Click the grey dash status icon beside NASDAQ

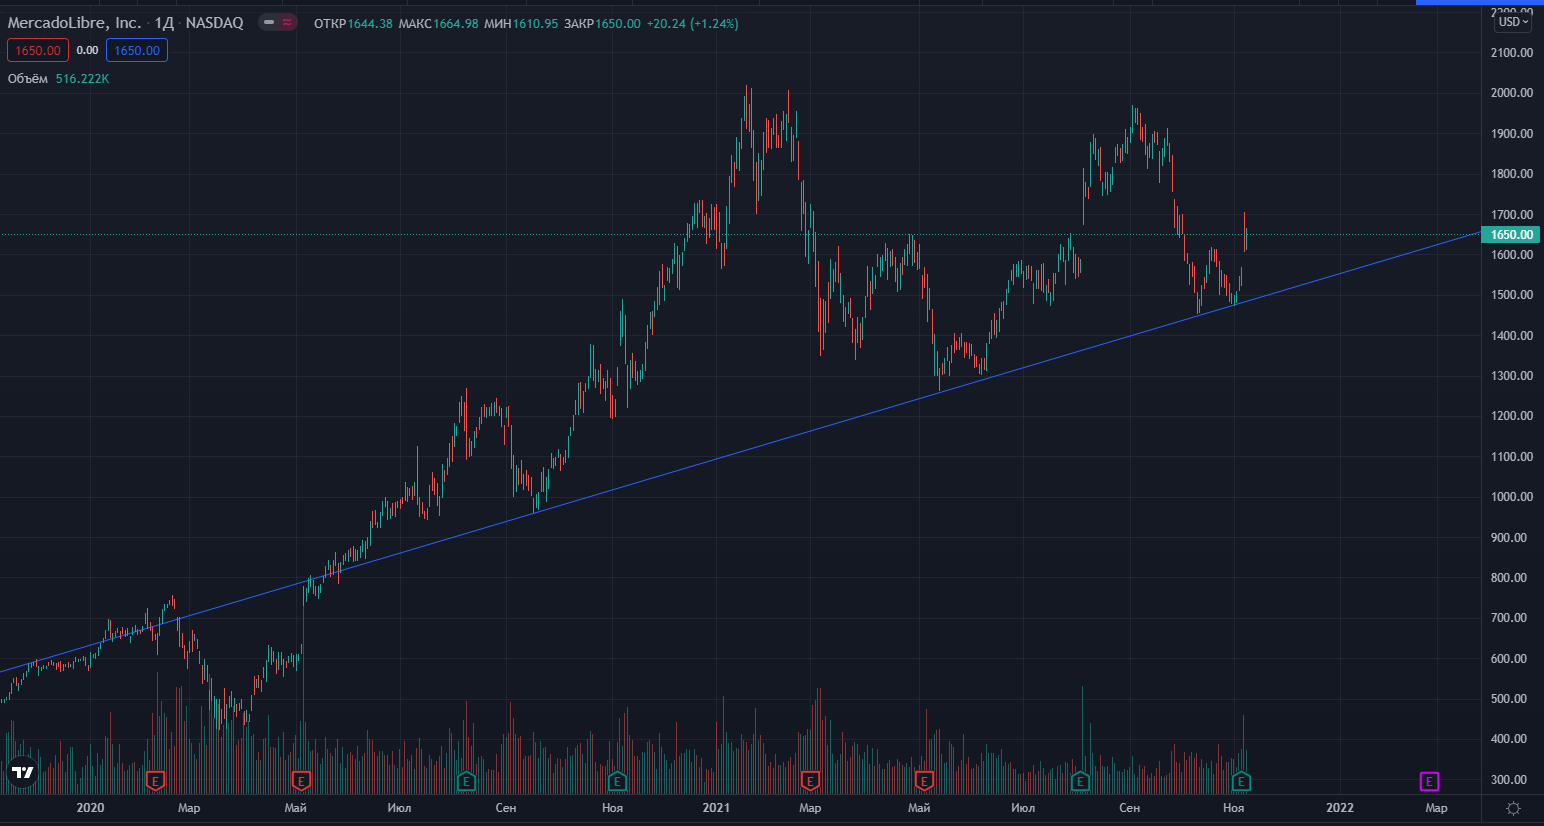(268, 22)
